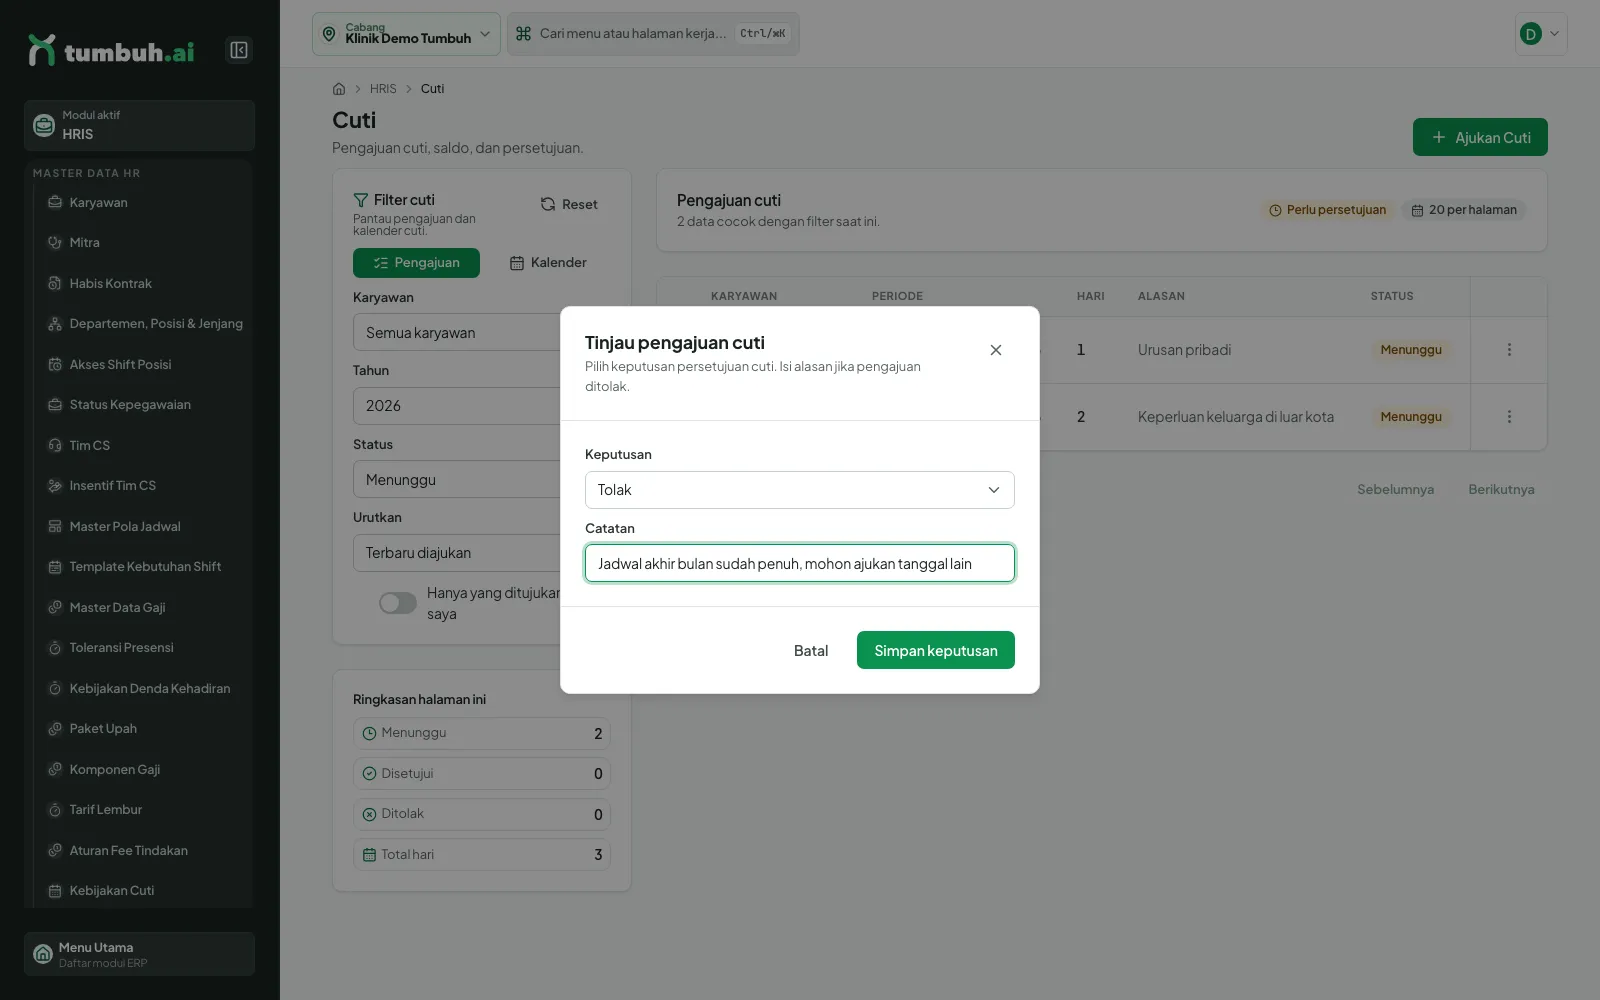Reset the cuti filters
Image resolution: width=1600 pixels, height=1000 pixels.
click(569, 204)
